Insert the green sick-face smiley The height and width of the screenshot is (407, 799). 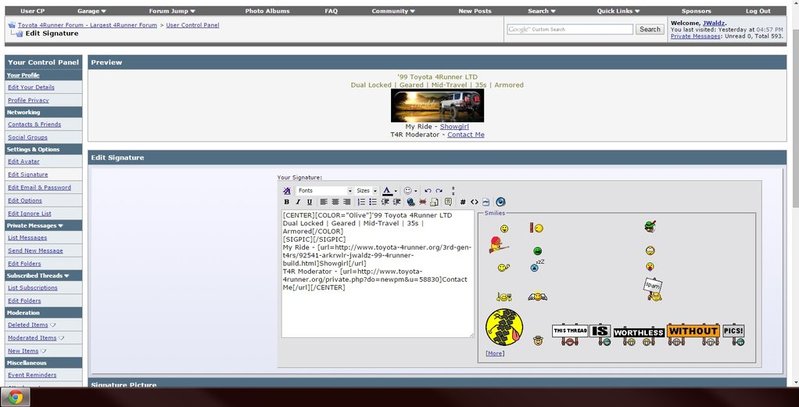coord(537,251)
